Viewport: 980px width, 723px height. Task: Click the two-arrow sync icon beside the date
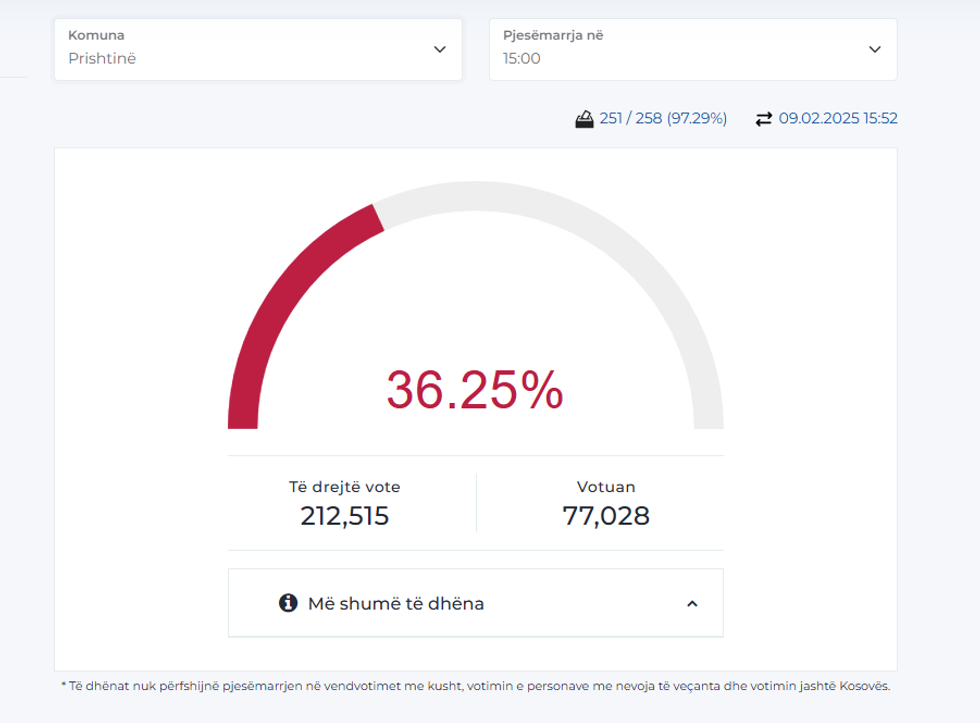pos(764,119)
